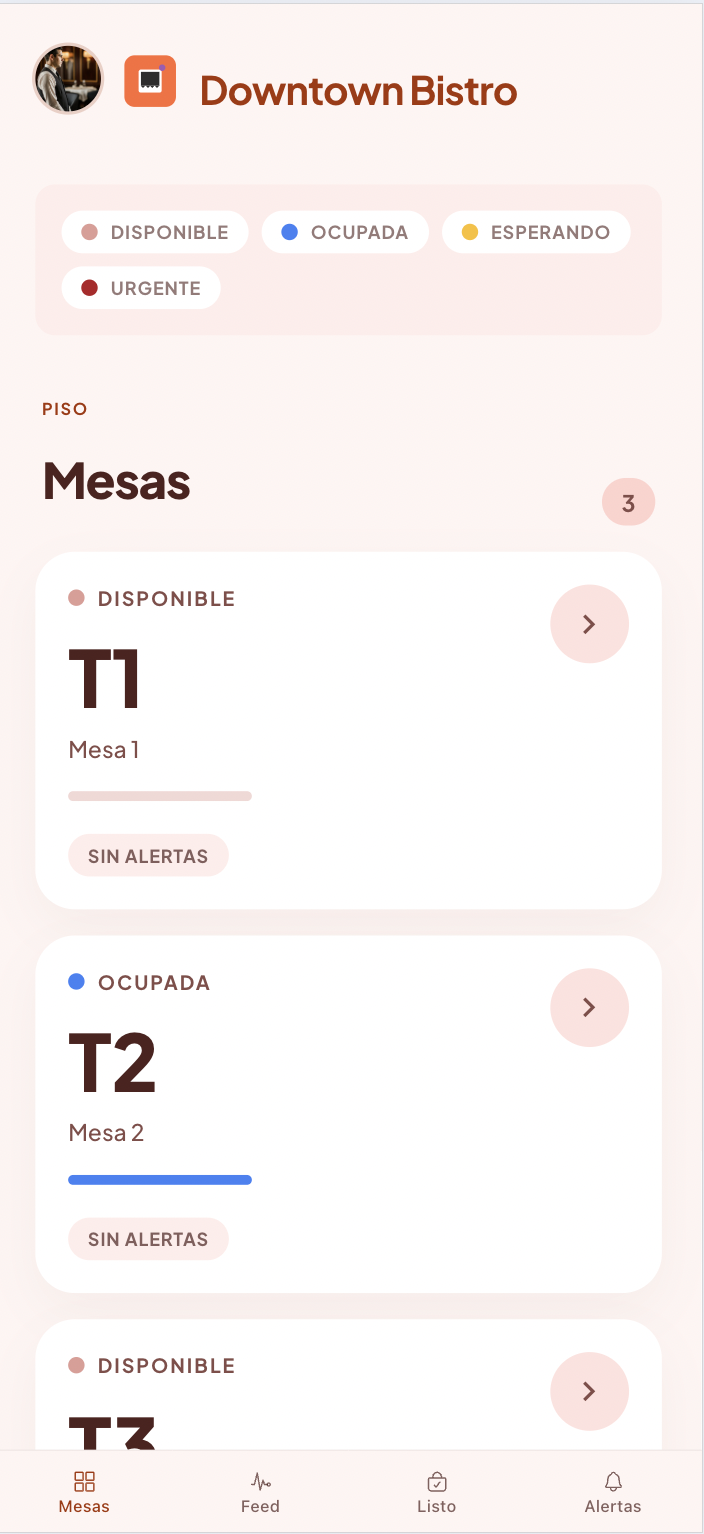Click the table count badge showing 3

click(628, 502)
